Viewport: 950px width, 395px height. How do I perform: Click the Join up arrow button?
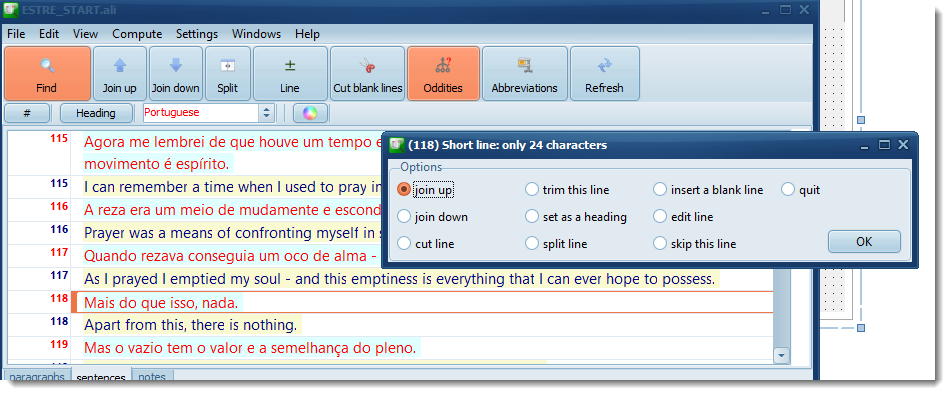[119, 73]
